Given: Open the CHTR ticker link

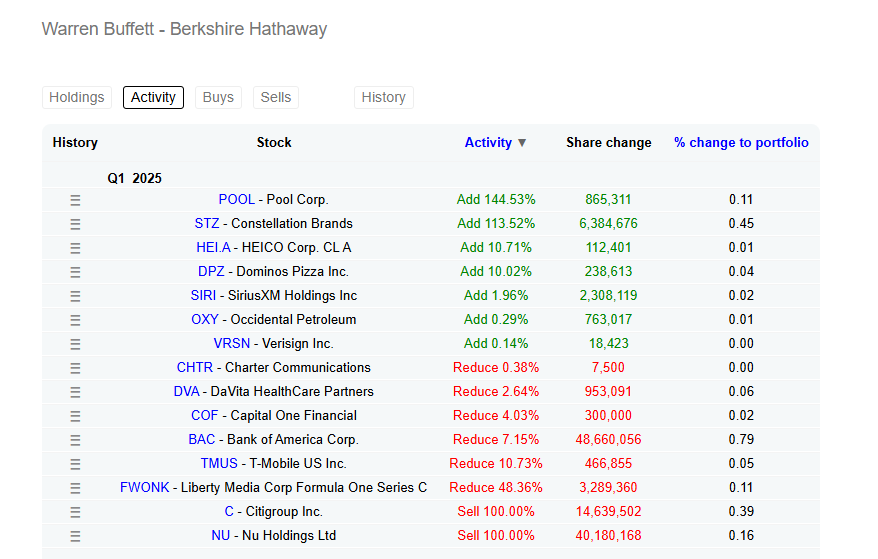Looking at the screenshot, I should 195,367.
